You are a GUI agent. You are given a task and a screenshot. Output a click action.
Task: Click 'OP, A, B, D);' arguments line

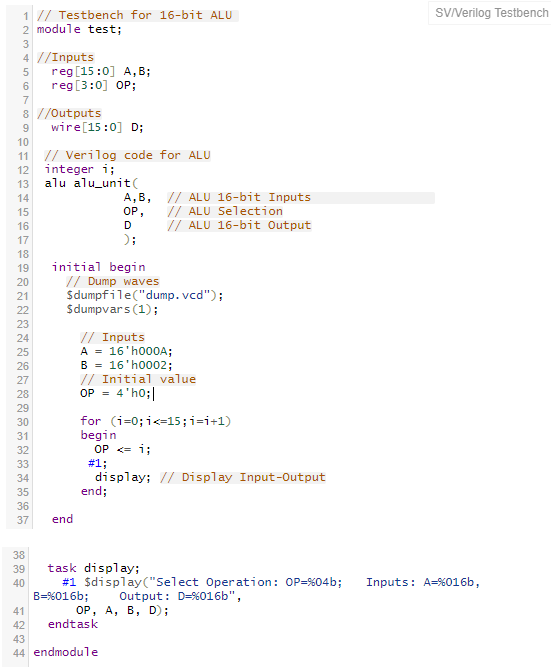(x=123, y=610)
